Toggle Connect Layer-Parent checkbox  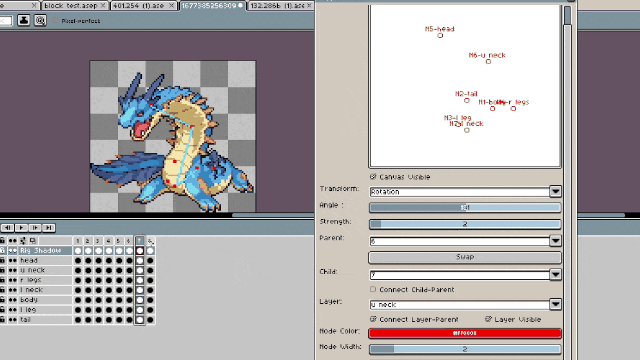[x=373, y=319]
